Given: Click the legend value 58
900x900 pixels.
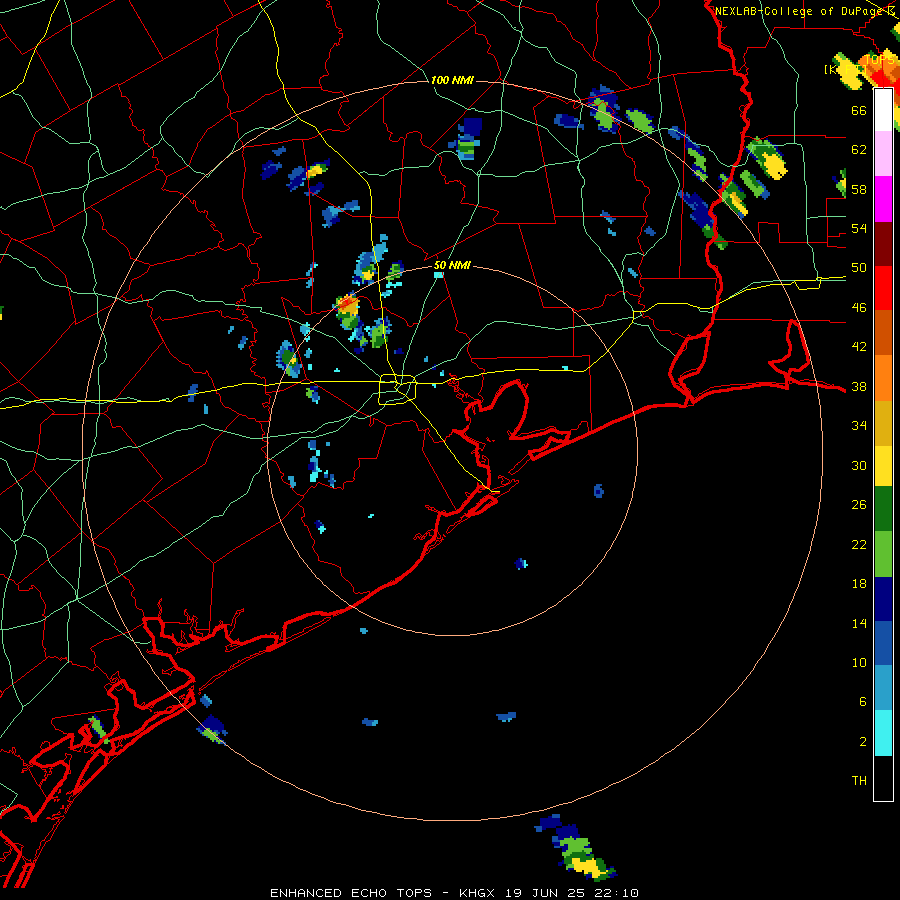Looking at the screenshot, I should (x=859, y=189).
